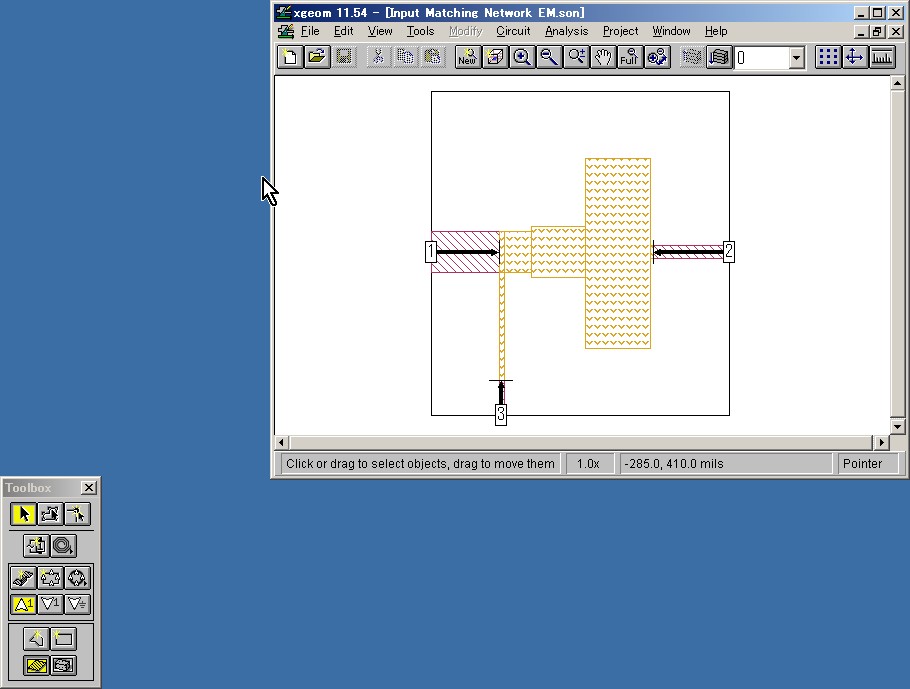Click the horizontal scrollbar right arrow
The image size is (910, 689).
(x=882, y=442)
